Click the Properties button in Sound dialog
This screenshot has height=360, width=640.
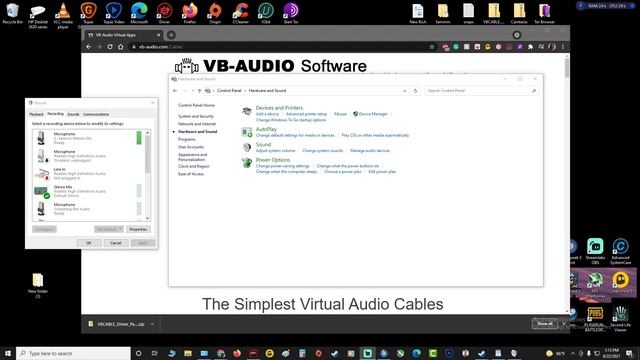[x=138, y=229]
